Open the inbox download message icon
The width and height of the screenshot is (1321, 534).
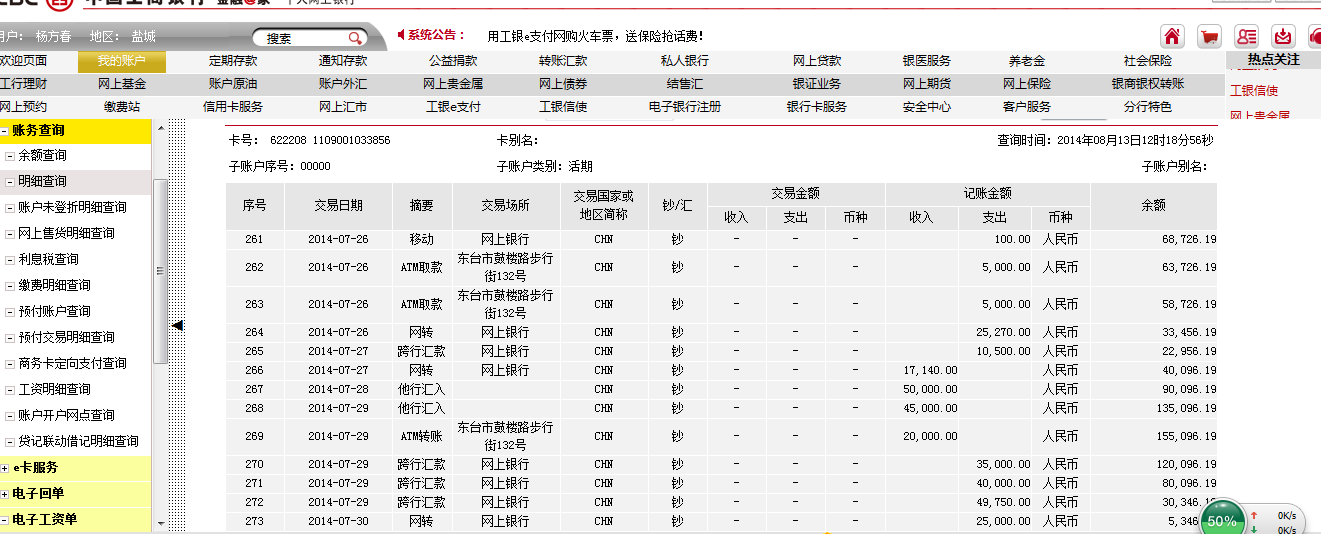pyautogui.click(x=1284, y=37)
